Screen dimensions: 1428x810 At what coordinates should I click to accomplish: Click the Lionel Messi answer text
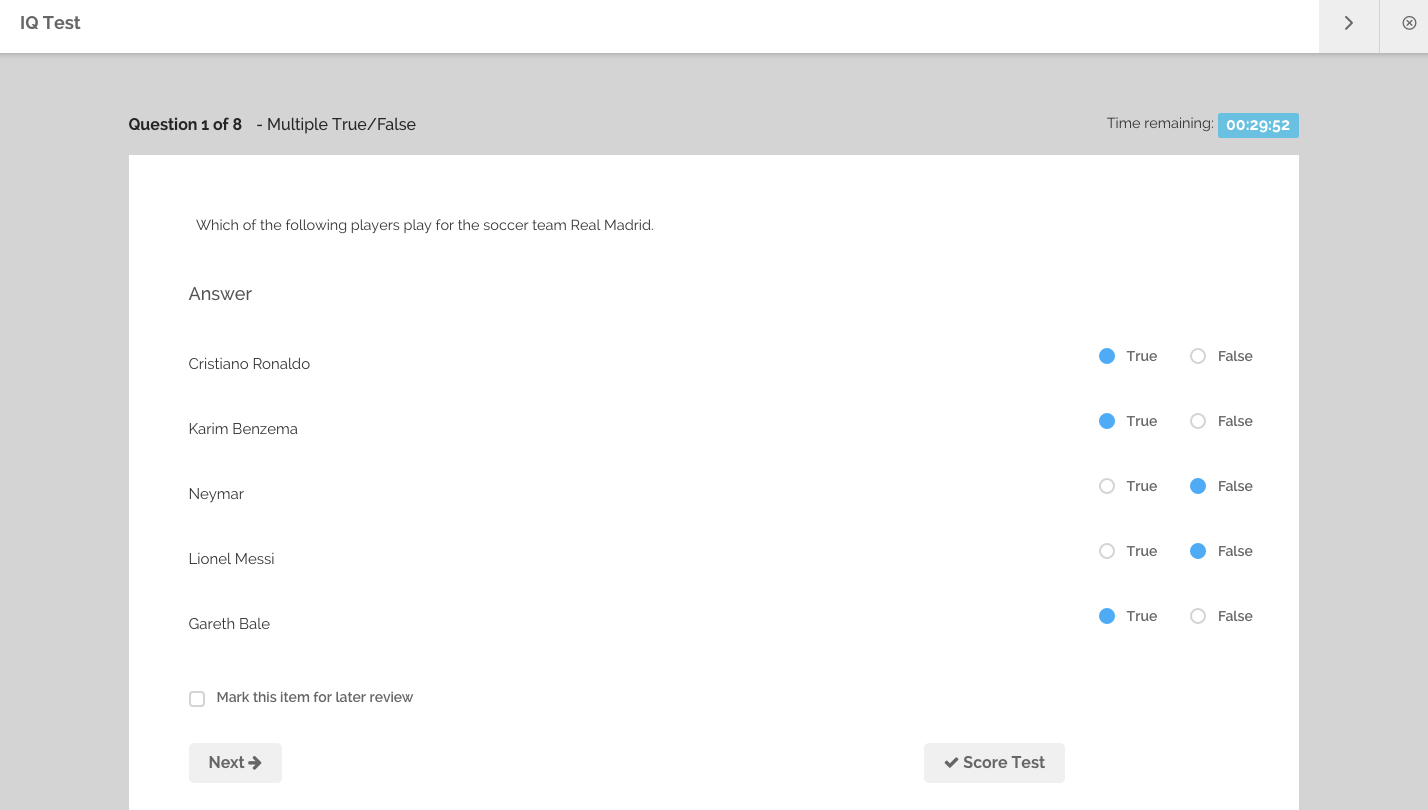(231, 559)
